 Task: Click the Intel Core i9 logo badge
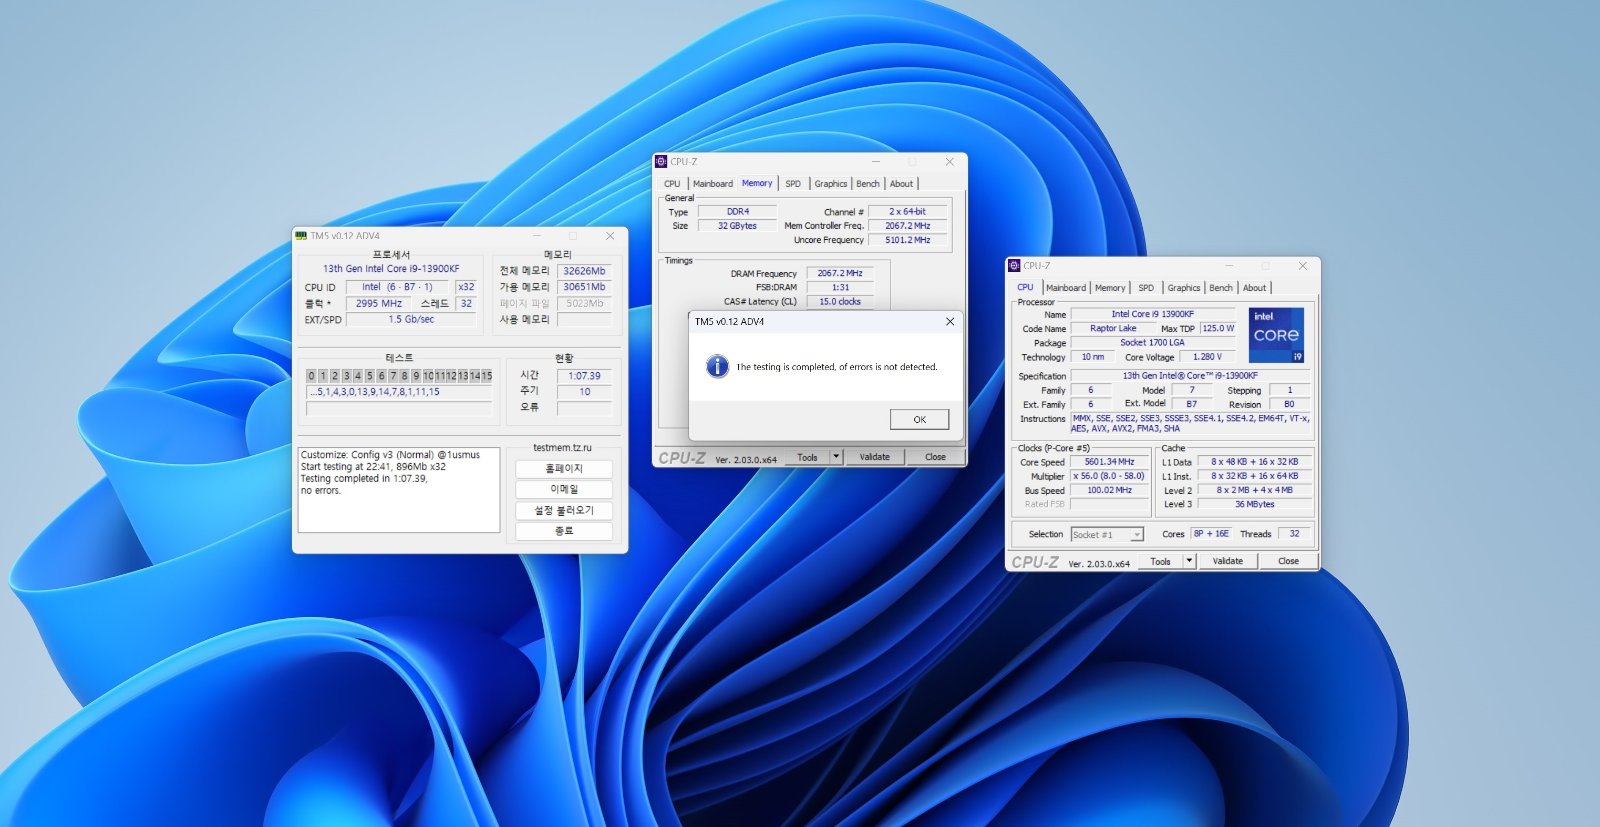(x=1276, y=335)
